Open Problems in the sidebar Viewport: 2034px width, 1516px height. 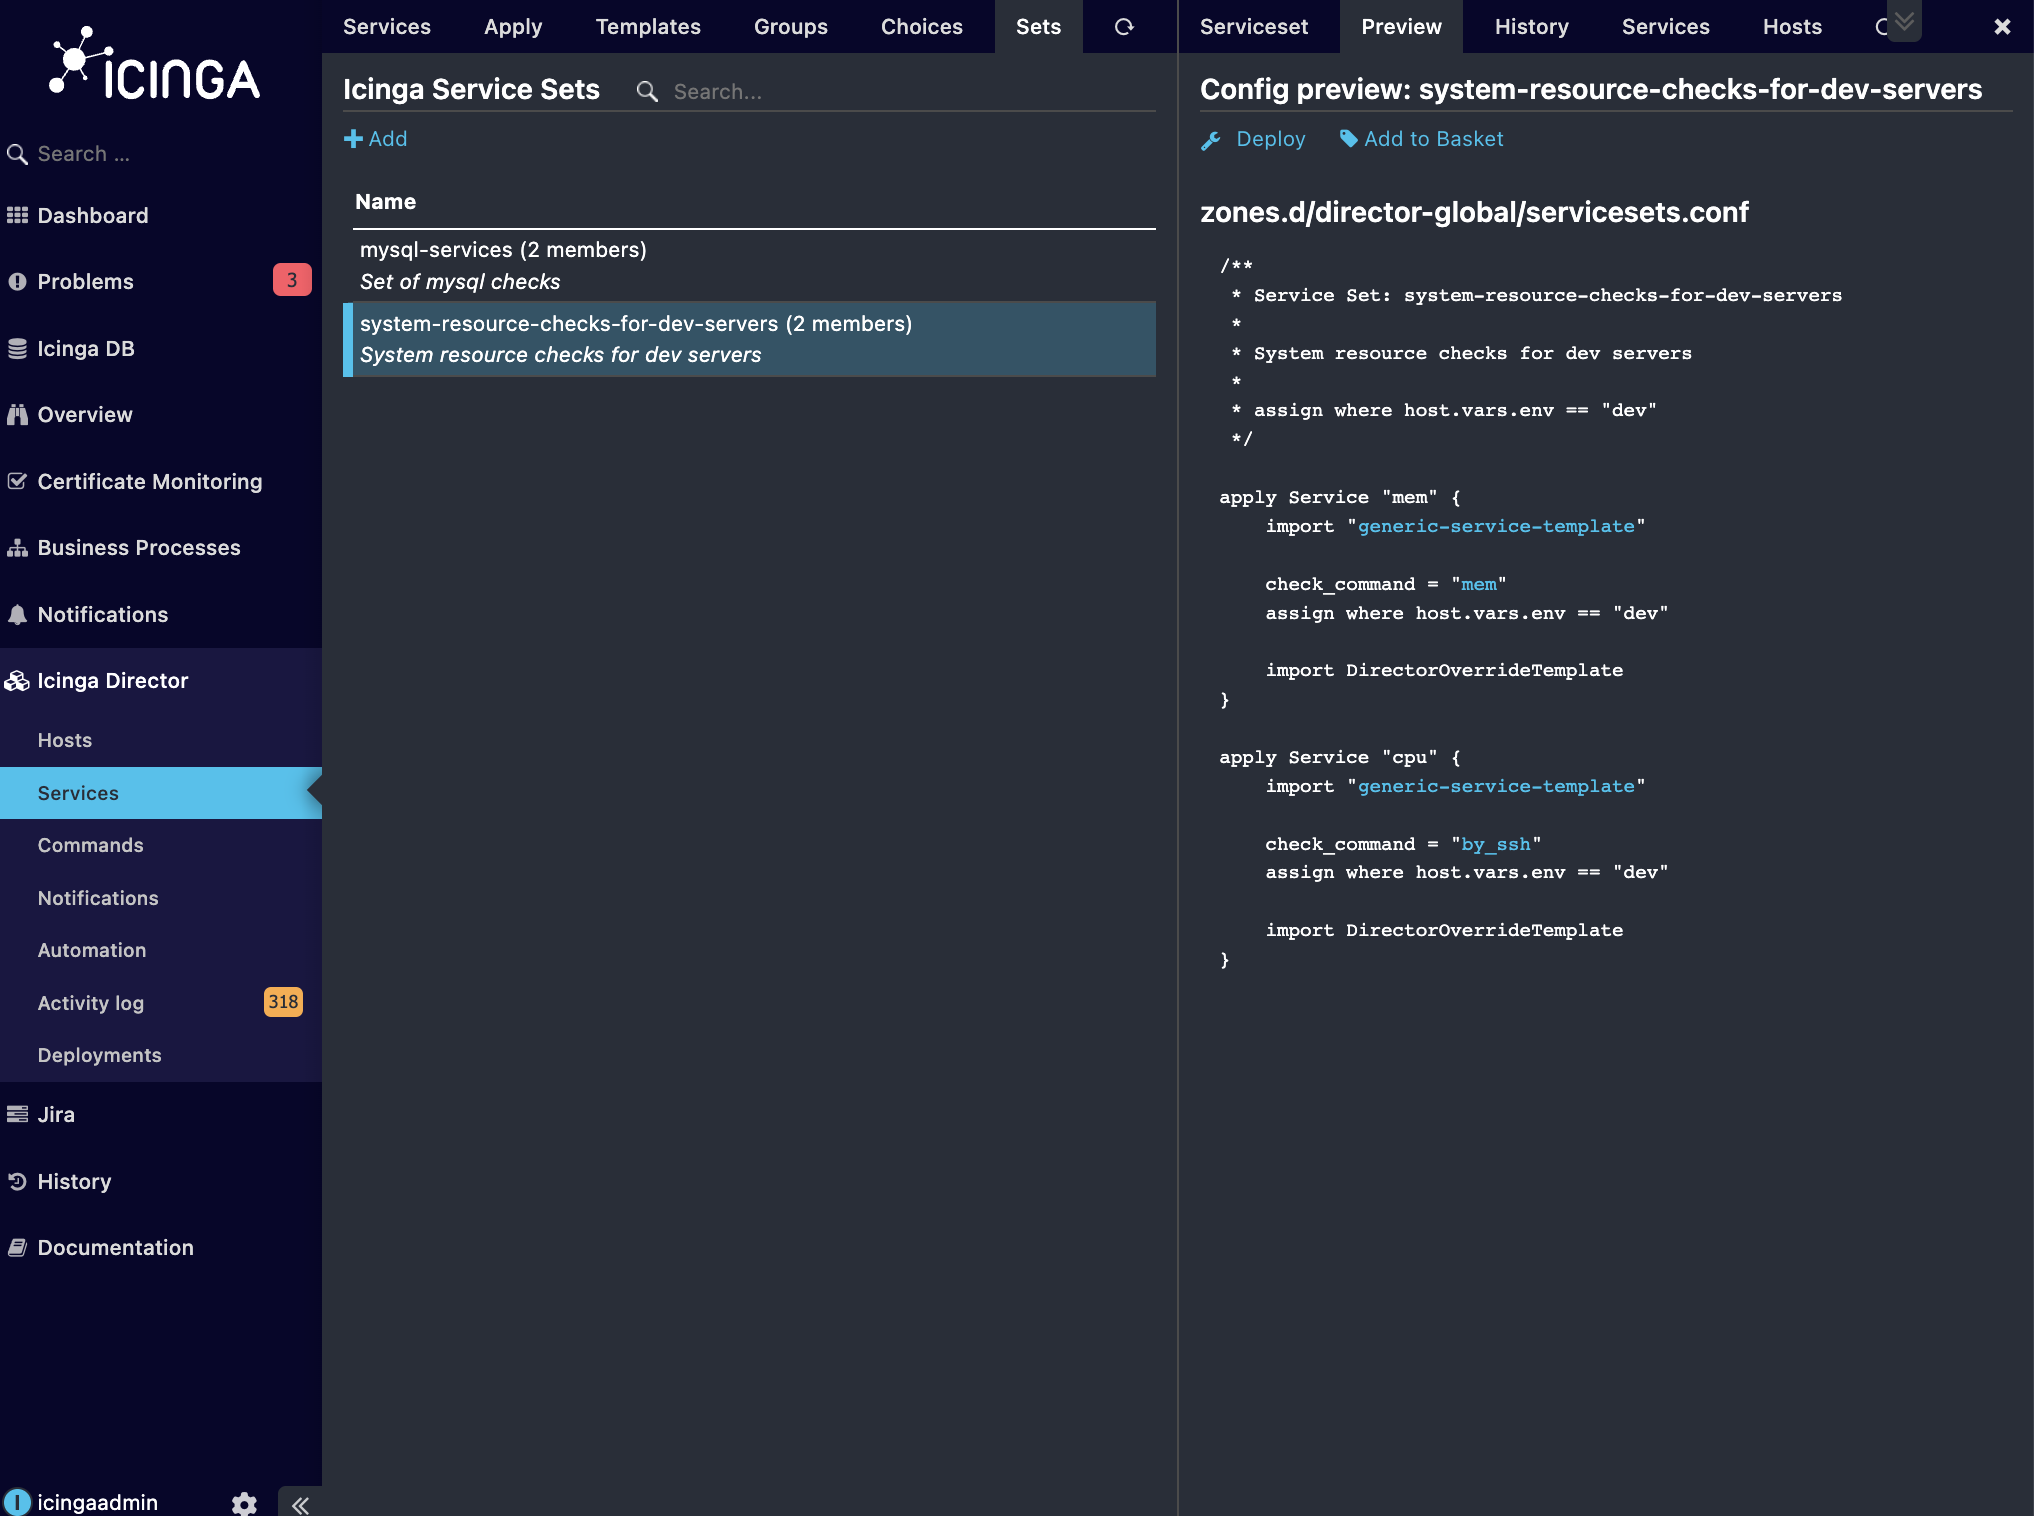(161, 282)
